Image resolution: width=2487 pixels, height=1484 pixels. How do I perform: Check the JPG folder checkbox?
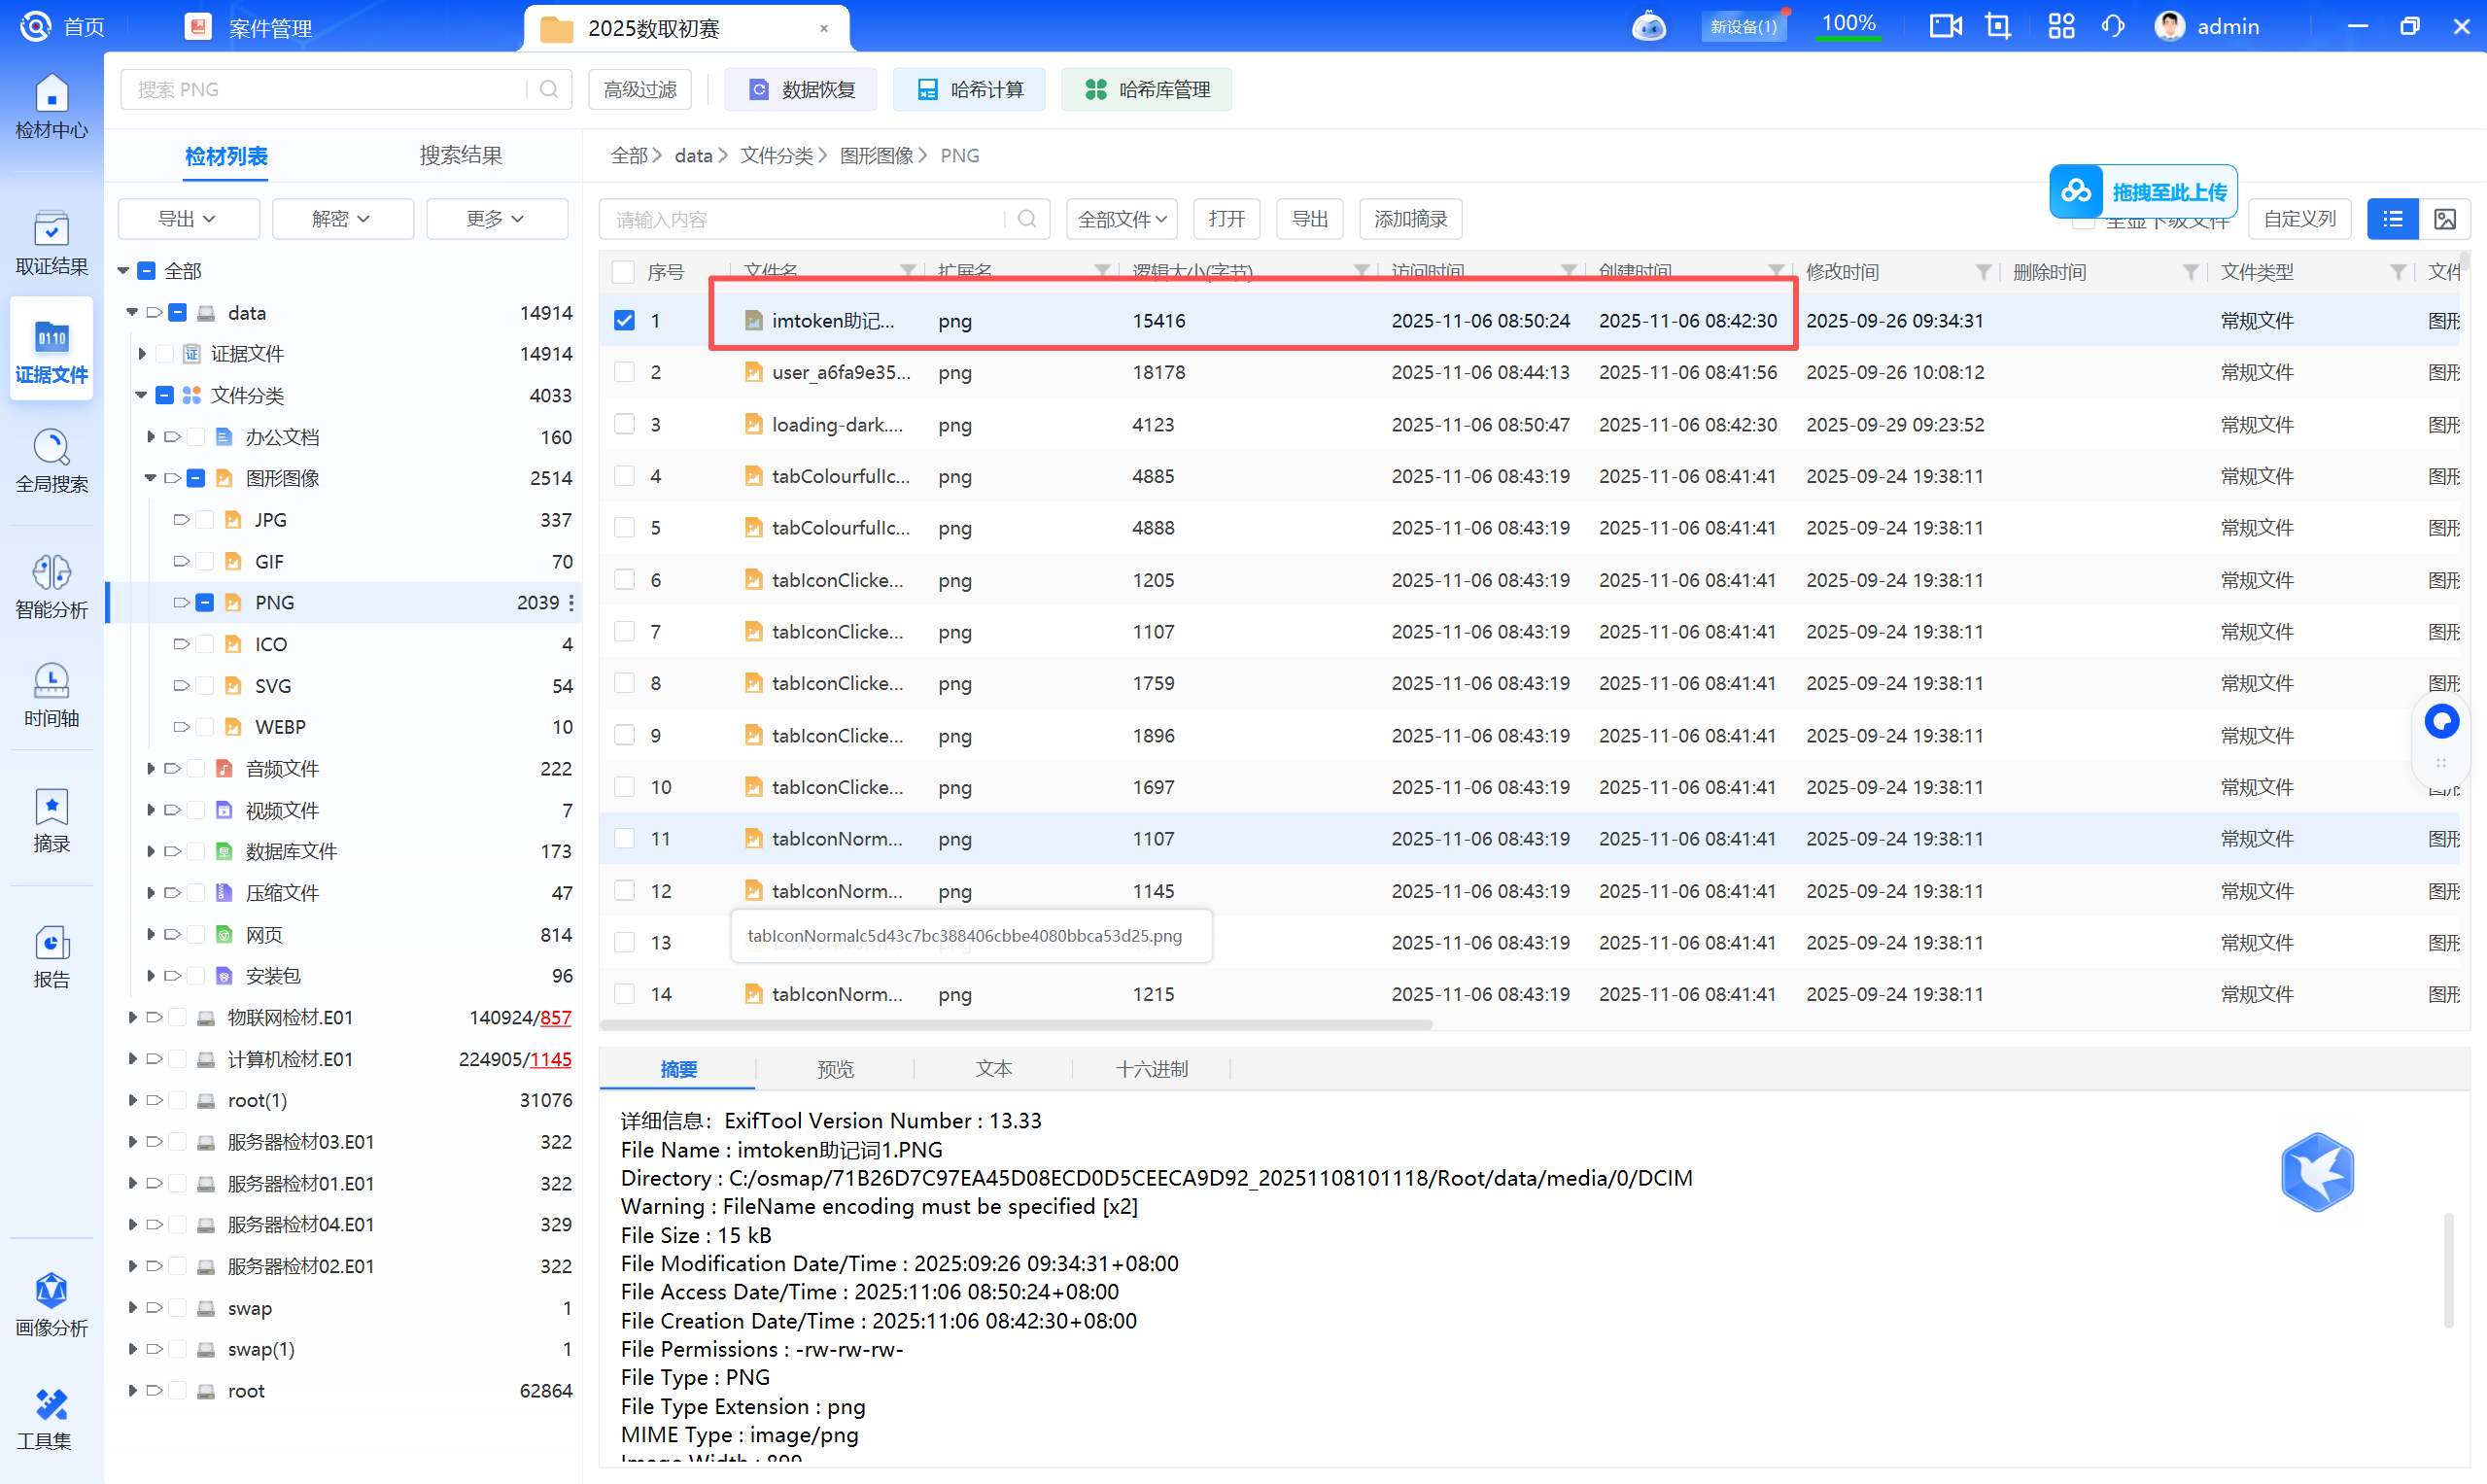click(205, 520)
